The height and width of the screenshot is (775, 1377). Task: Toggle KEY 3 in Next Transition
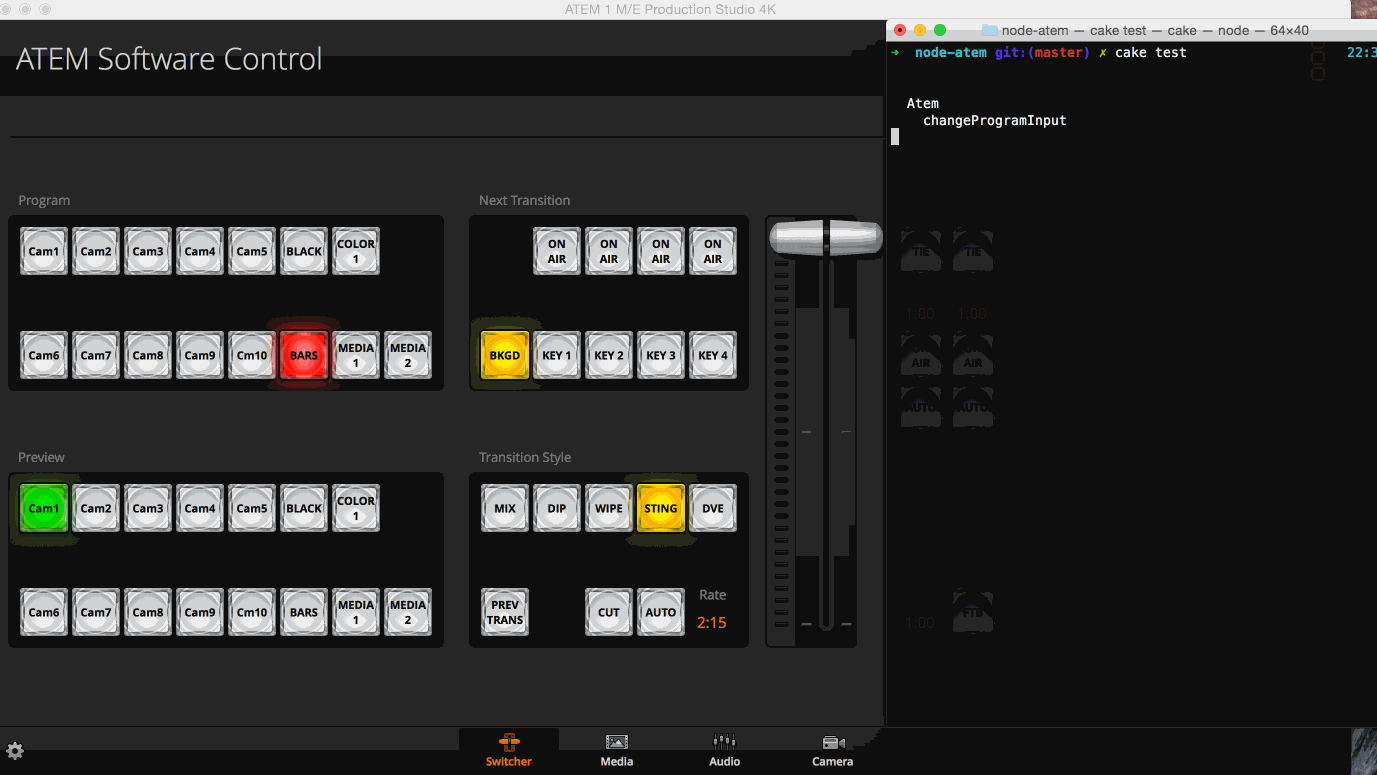click(x=661, y=355)
